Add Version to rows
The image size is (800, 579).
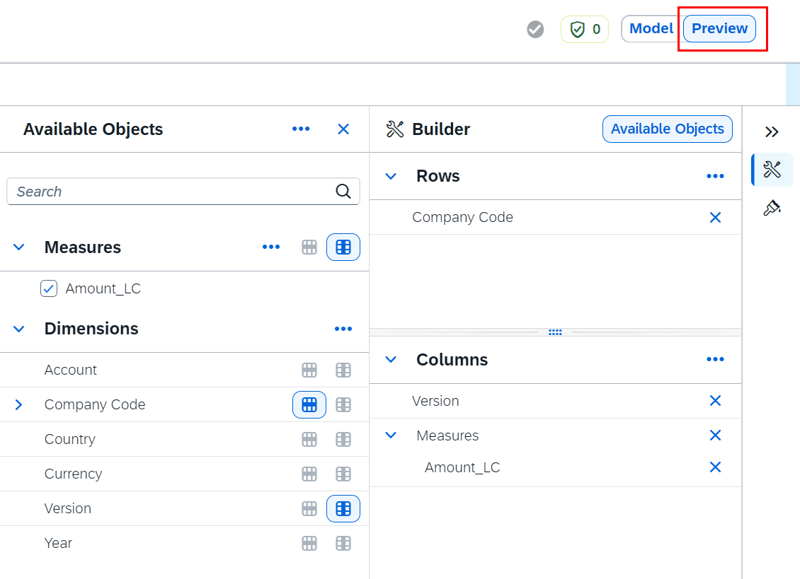click(309, 509)
